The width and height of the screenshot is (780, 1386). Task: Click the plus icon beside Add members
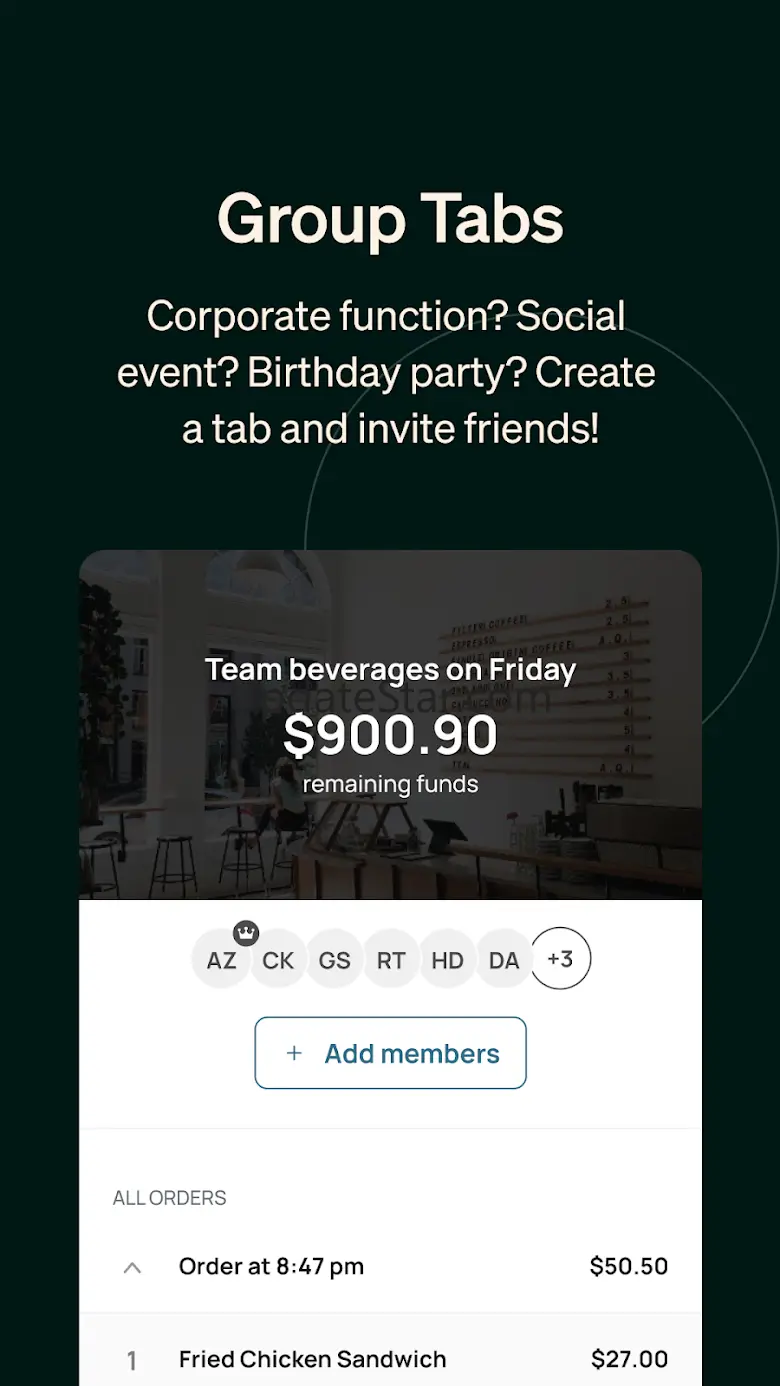pos(294,1053)
